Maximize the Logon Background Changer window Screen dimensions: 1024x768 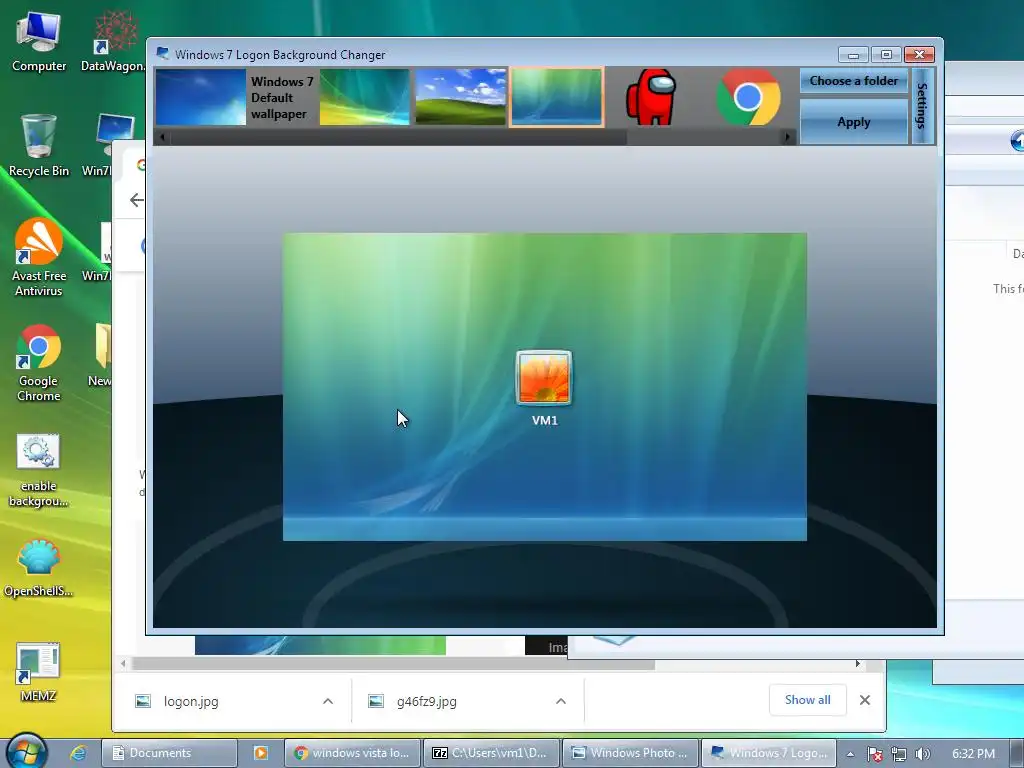click(886, 54)
